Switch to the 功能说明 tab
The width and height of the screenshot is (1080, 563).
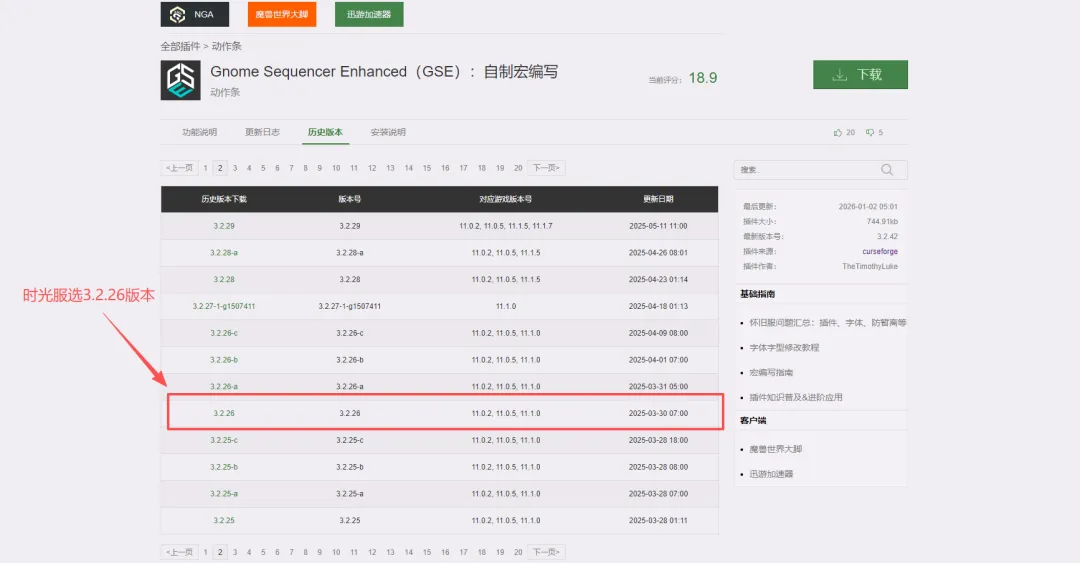coord(199,132)
